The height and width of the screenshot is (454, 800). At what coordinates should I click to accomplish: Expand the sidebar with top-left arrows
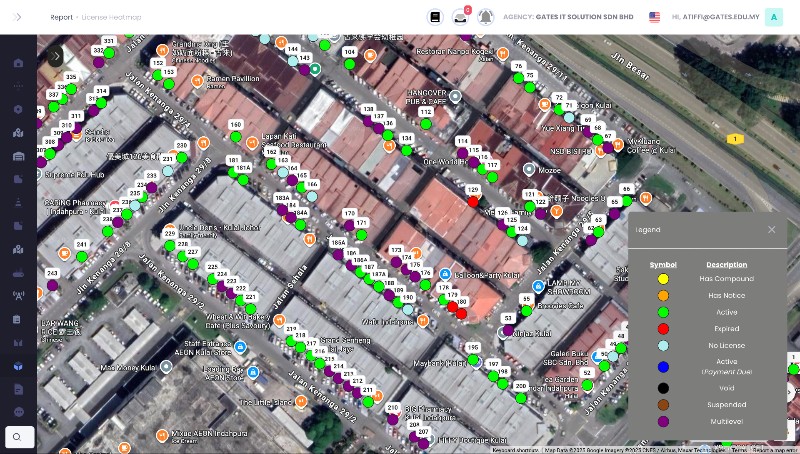pos(18,17)
